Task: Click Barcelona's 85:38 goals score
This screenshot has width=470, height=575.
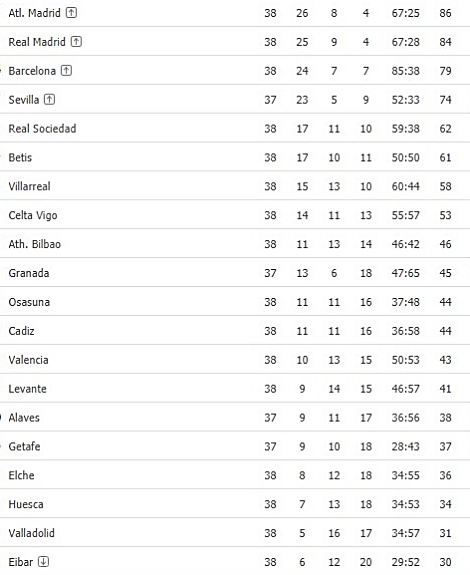Action: coord(405,71)
